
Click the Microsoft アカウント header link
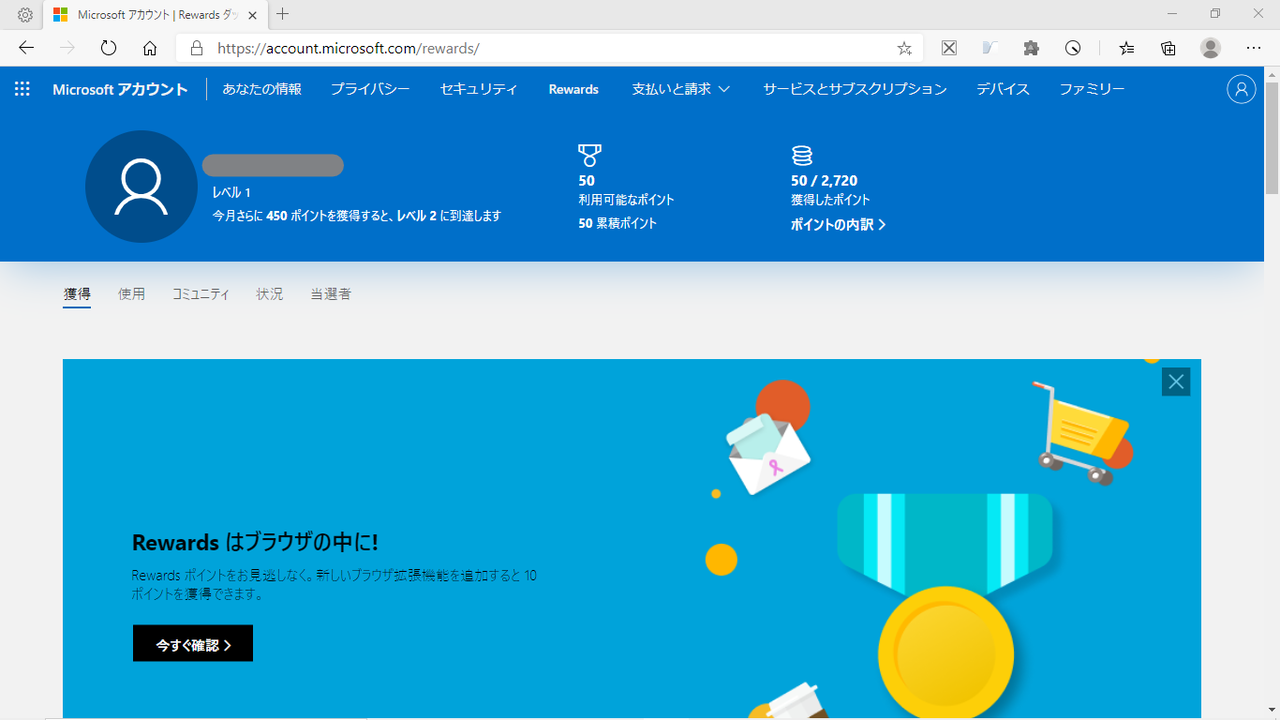pyautogui.click(x=120, y=89)
